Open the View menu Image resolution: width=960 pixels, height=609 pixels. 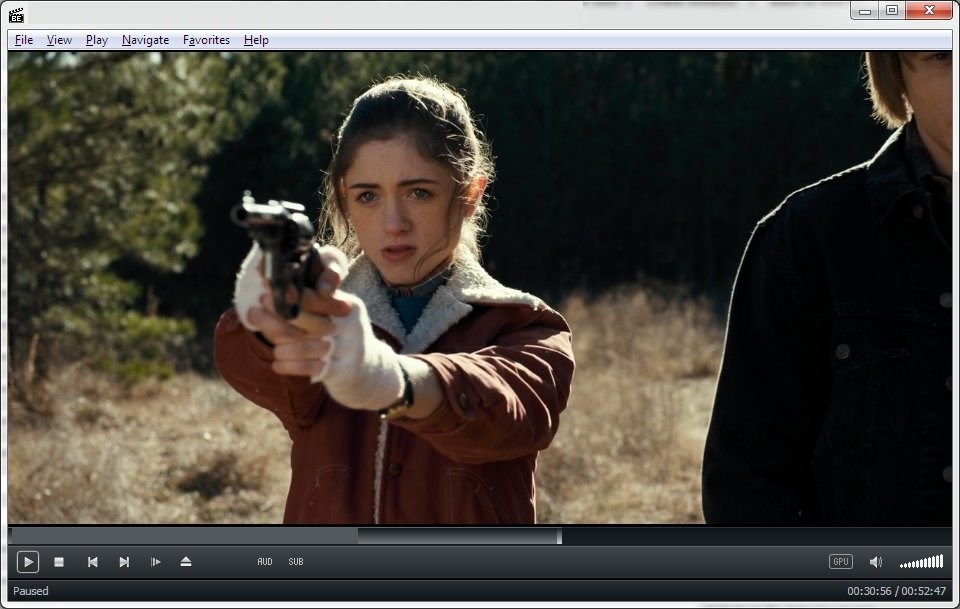point(59,40)
